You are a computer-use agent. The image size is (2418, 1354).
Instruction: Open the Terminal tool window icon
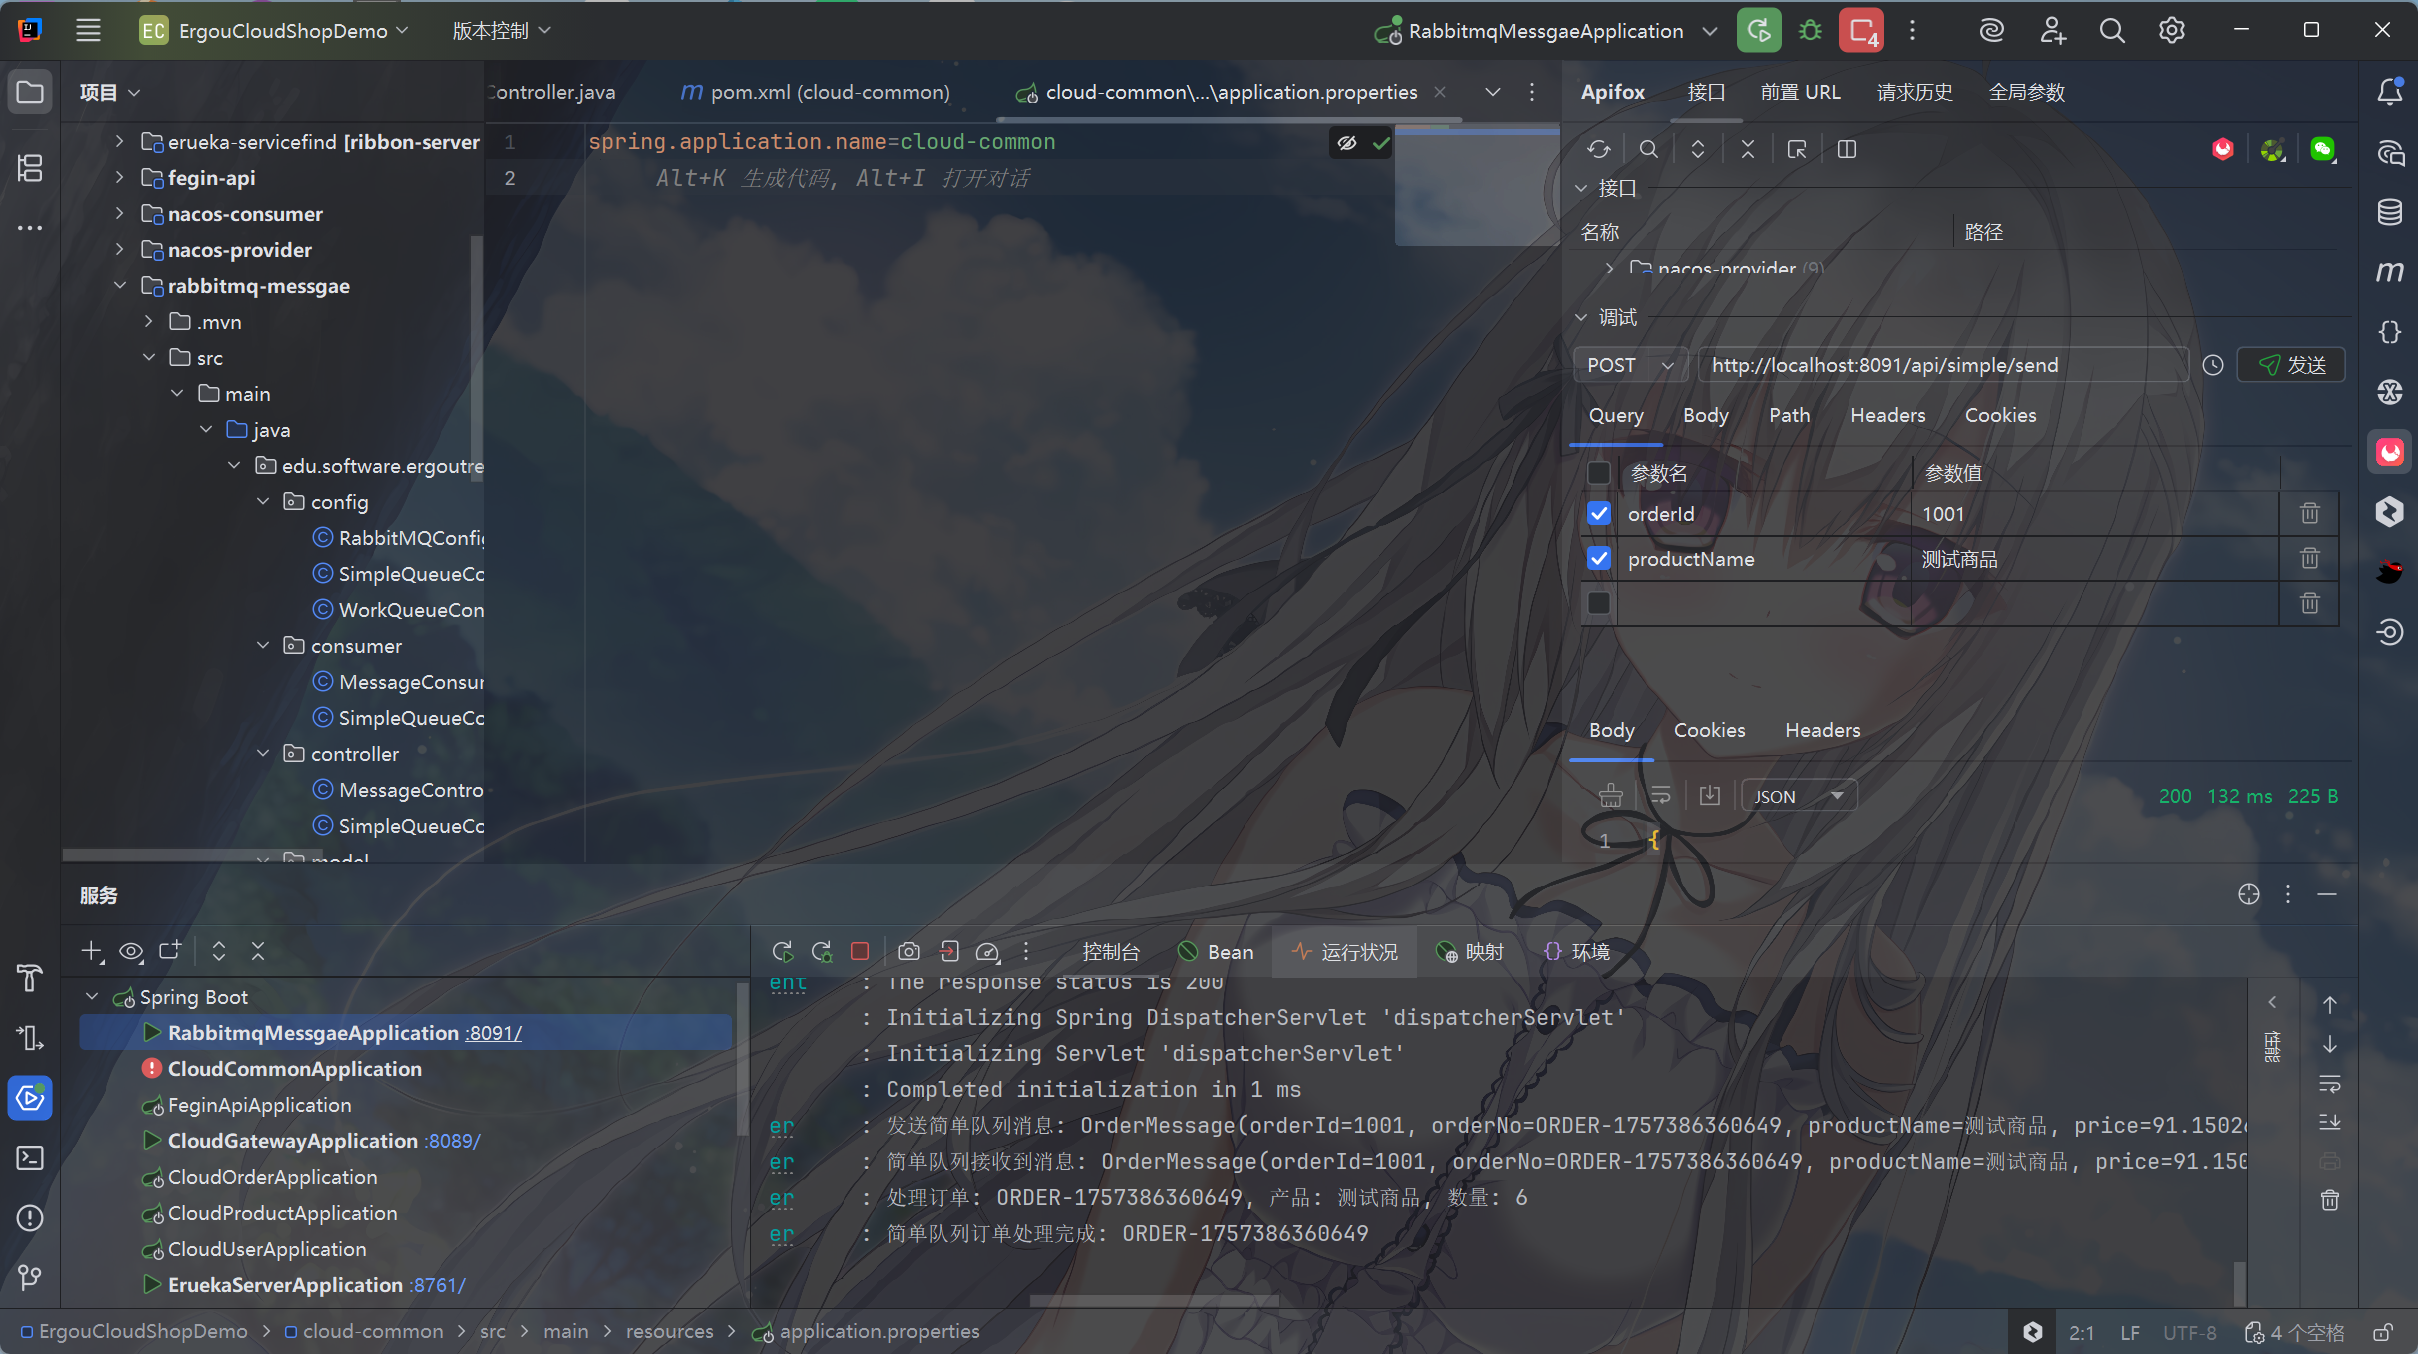click(30, 1158)
